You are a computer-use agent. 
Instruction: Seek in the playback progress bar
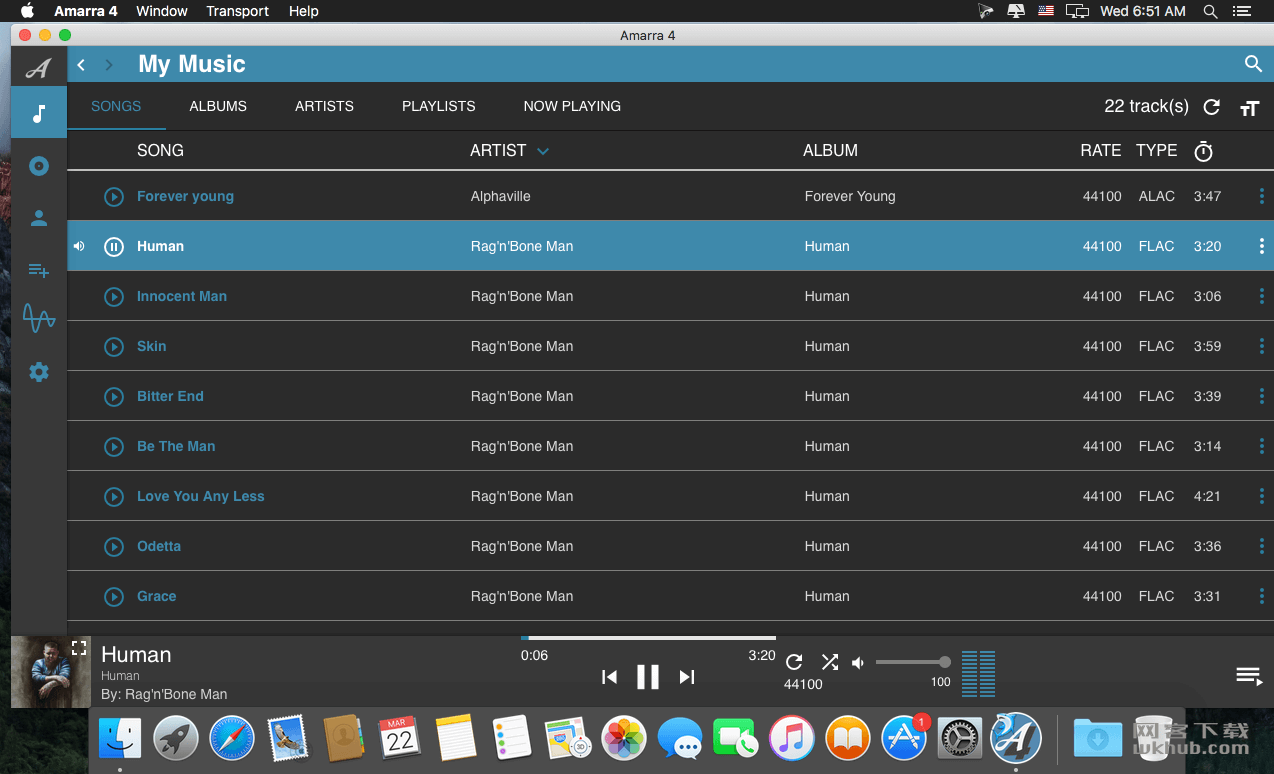click(x=648, y=638)
